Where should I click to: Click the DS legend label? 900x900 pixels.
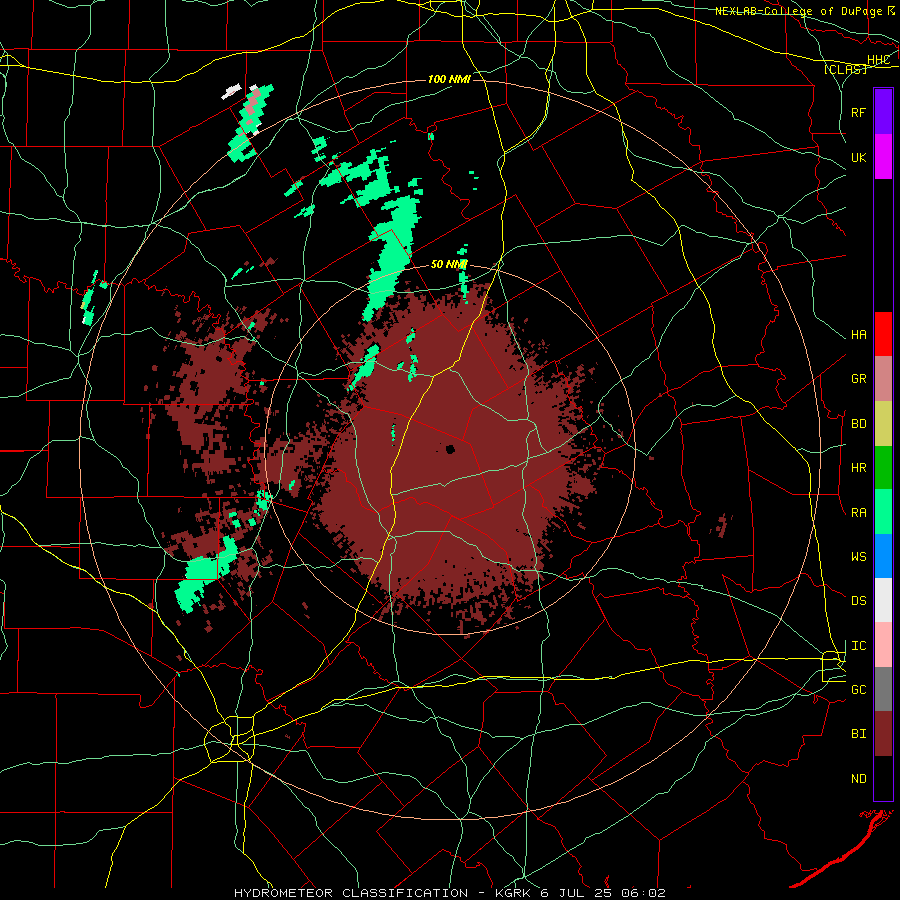pyautogui.click(x=858, y=601)
